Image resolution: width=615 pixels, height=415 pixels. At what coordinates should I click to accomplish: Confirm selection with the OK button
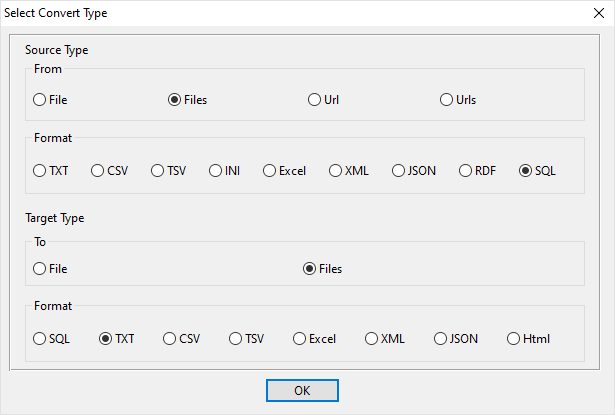302,390
